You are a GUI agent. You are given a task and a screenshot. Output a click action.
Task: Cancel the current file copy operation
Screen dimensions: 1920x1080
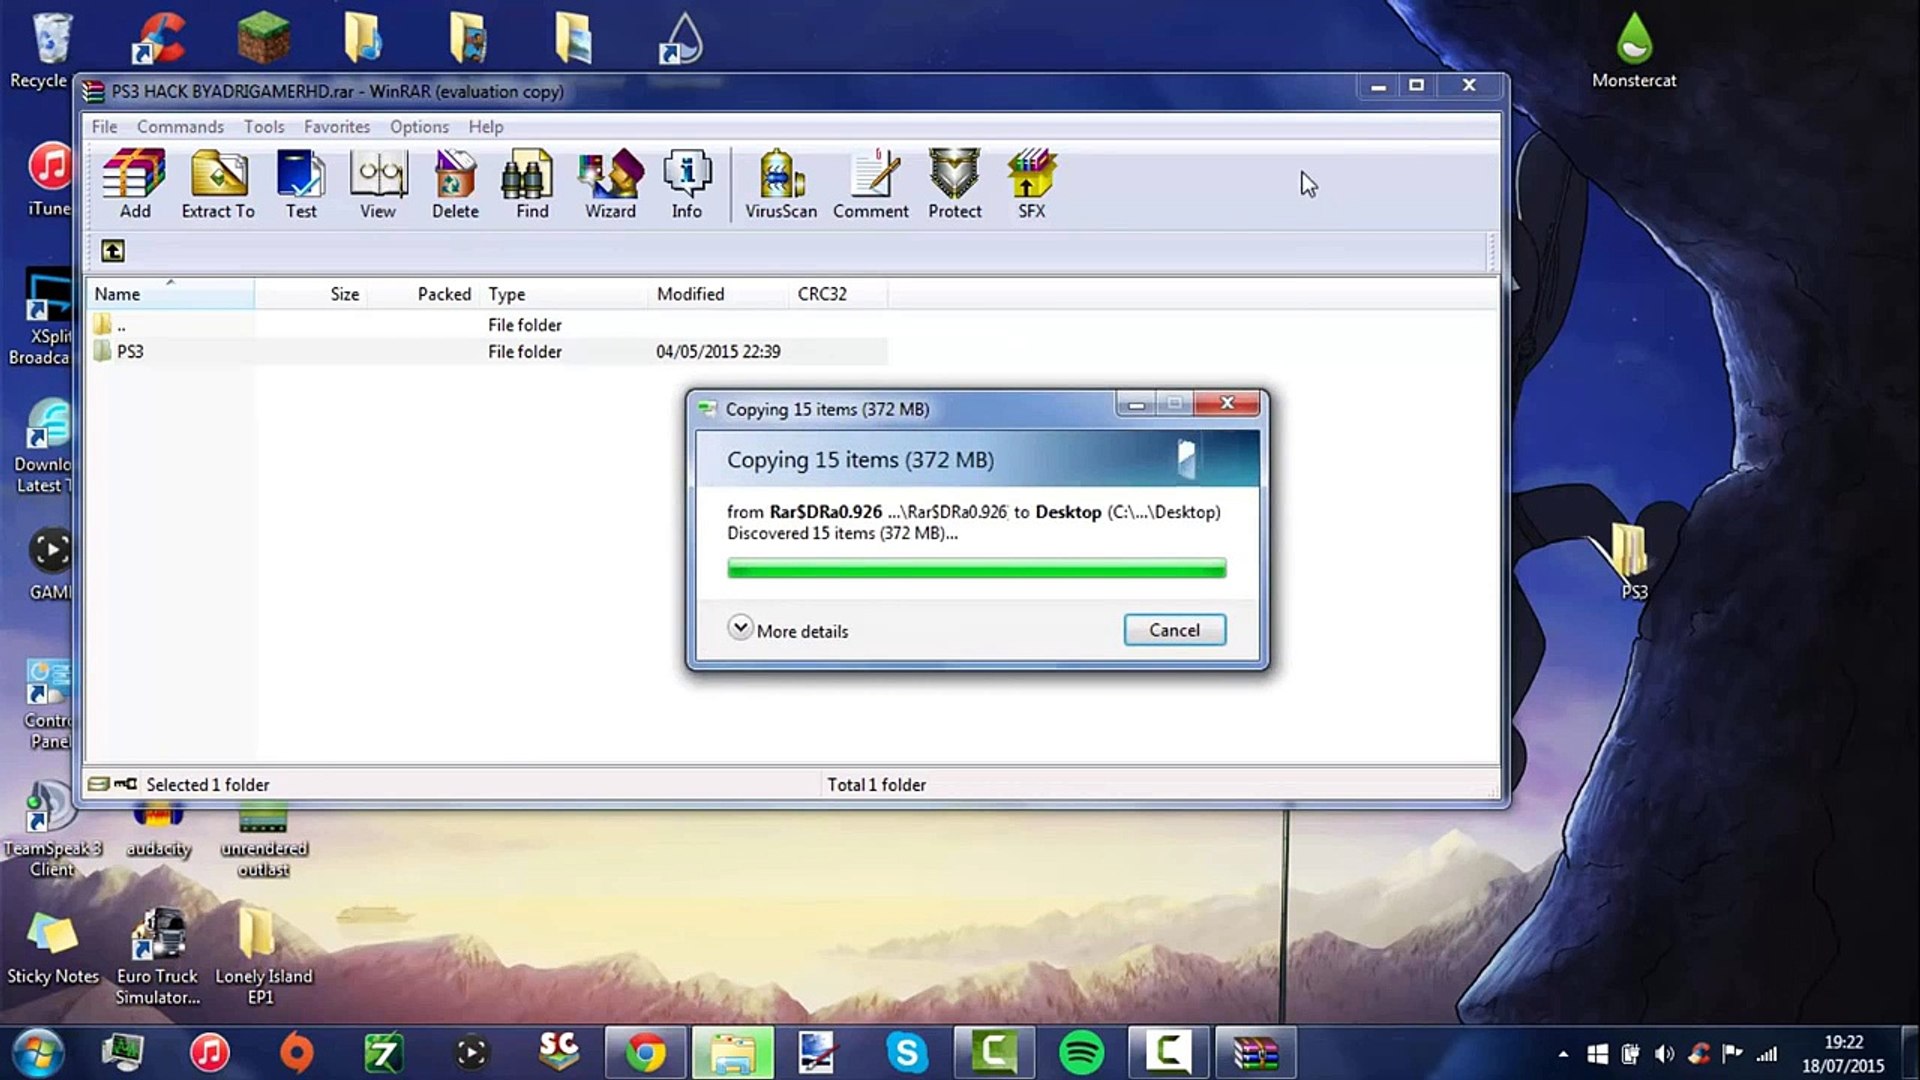1174,629
